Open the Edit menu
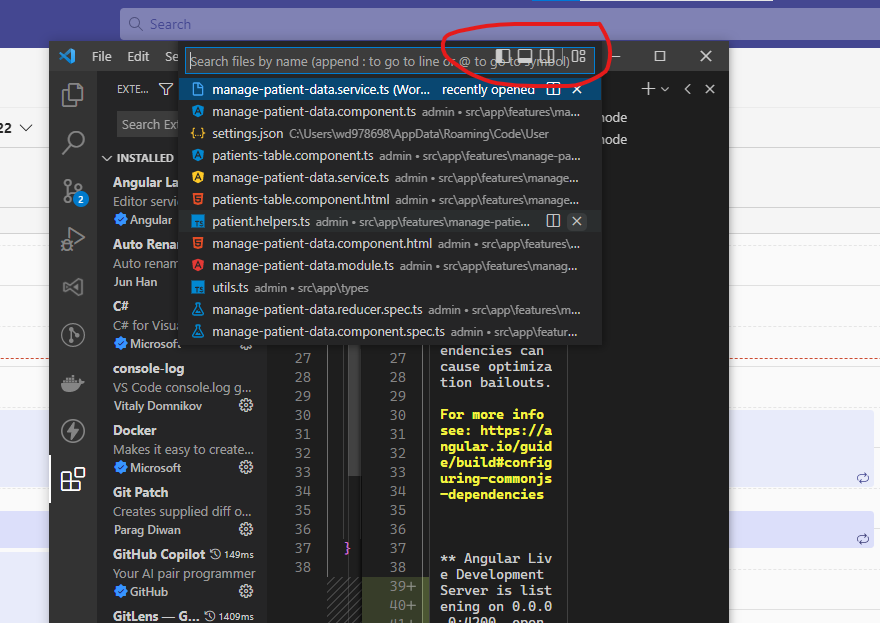Image resolution: width=880 pixels, height=623 pixels. [138, 57]
